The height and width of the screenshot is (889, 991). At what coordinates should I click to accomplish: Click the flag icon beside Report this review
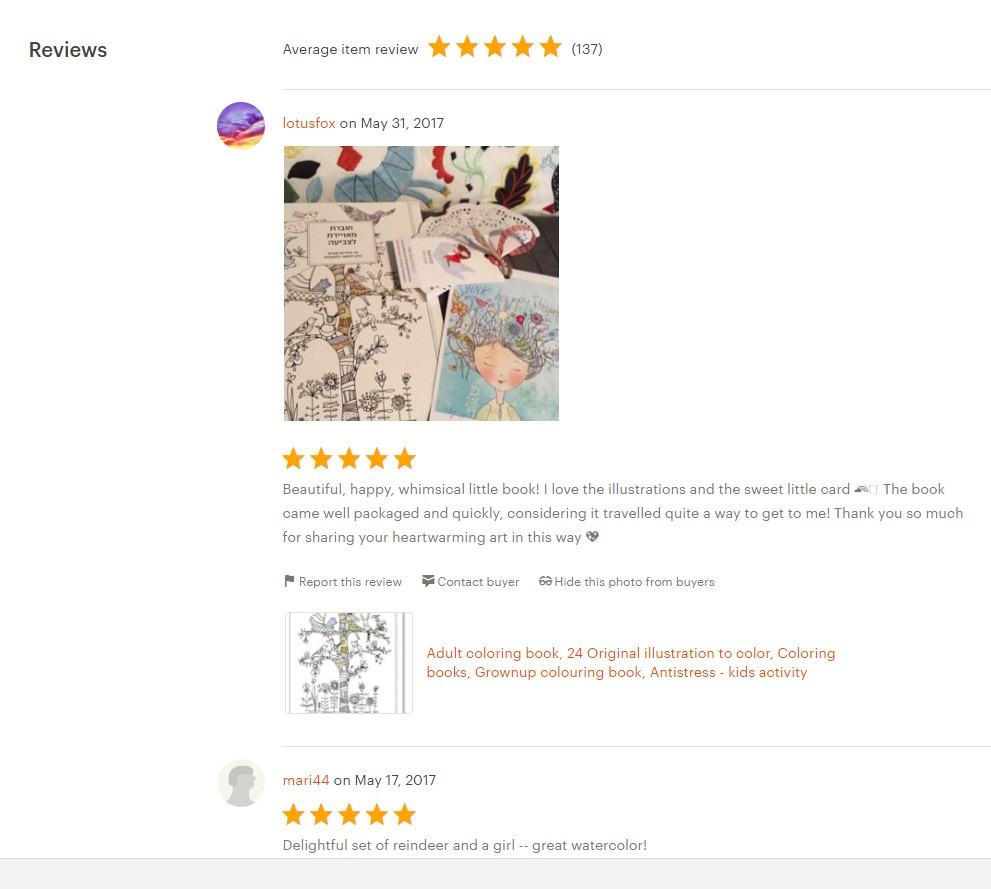pyautogui.click(x=289, y=581)
